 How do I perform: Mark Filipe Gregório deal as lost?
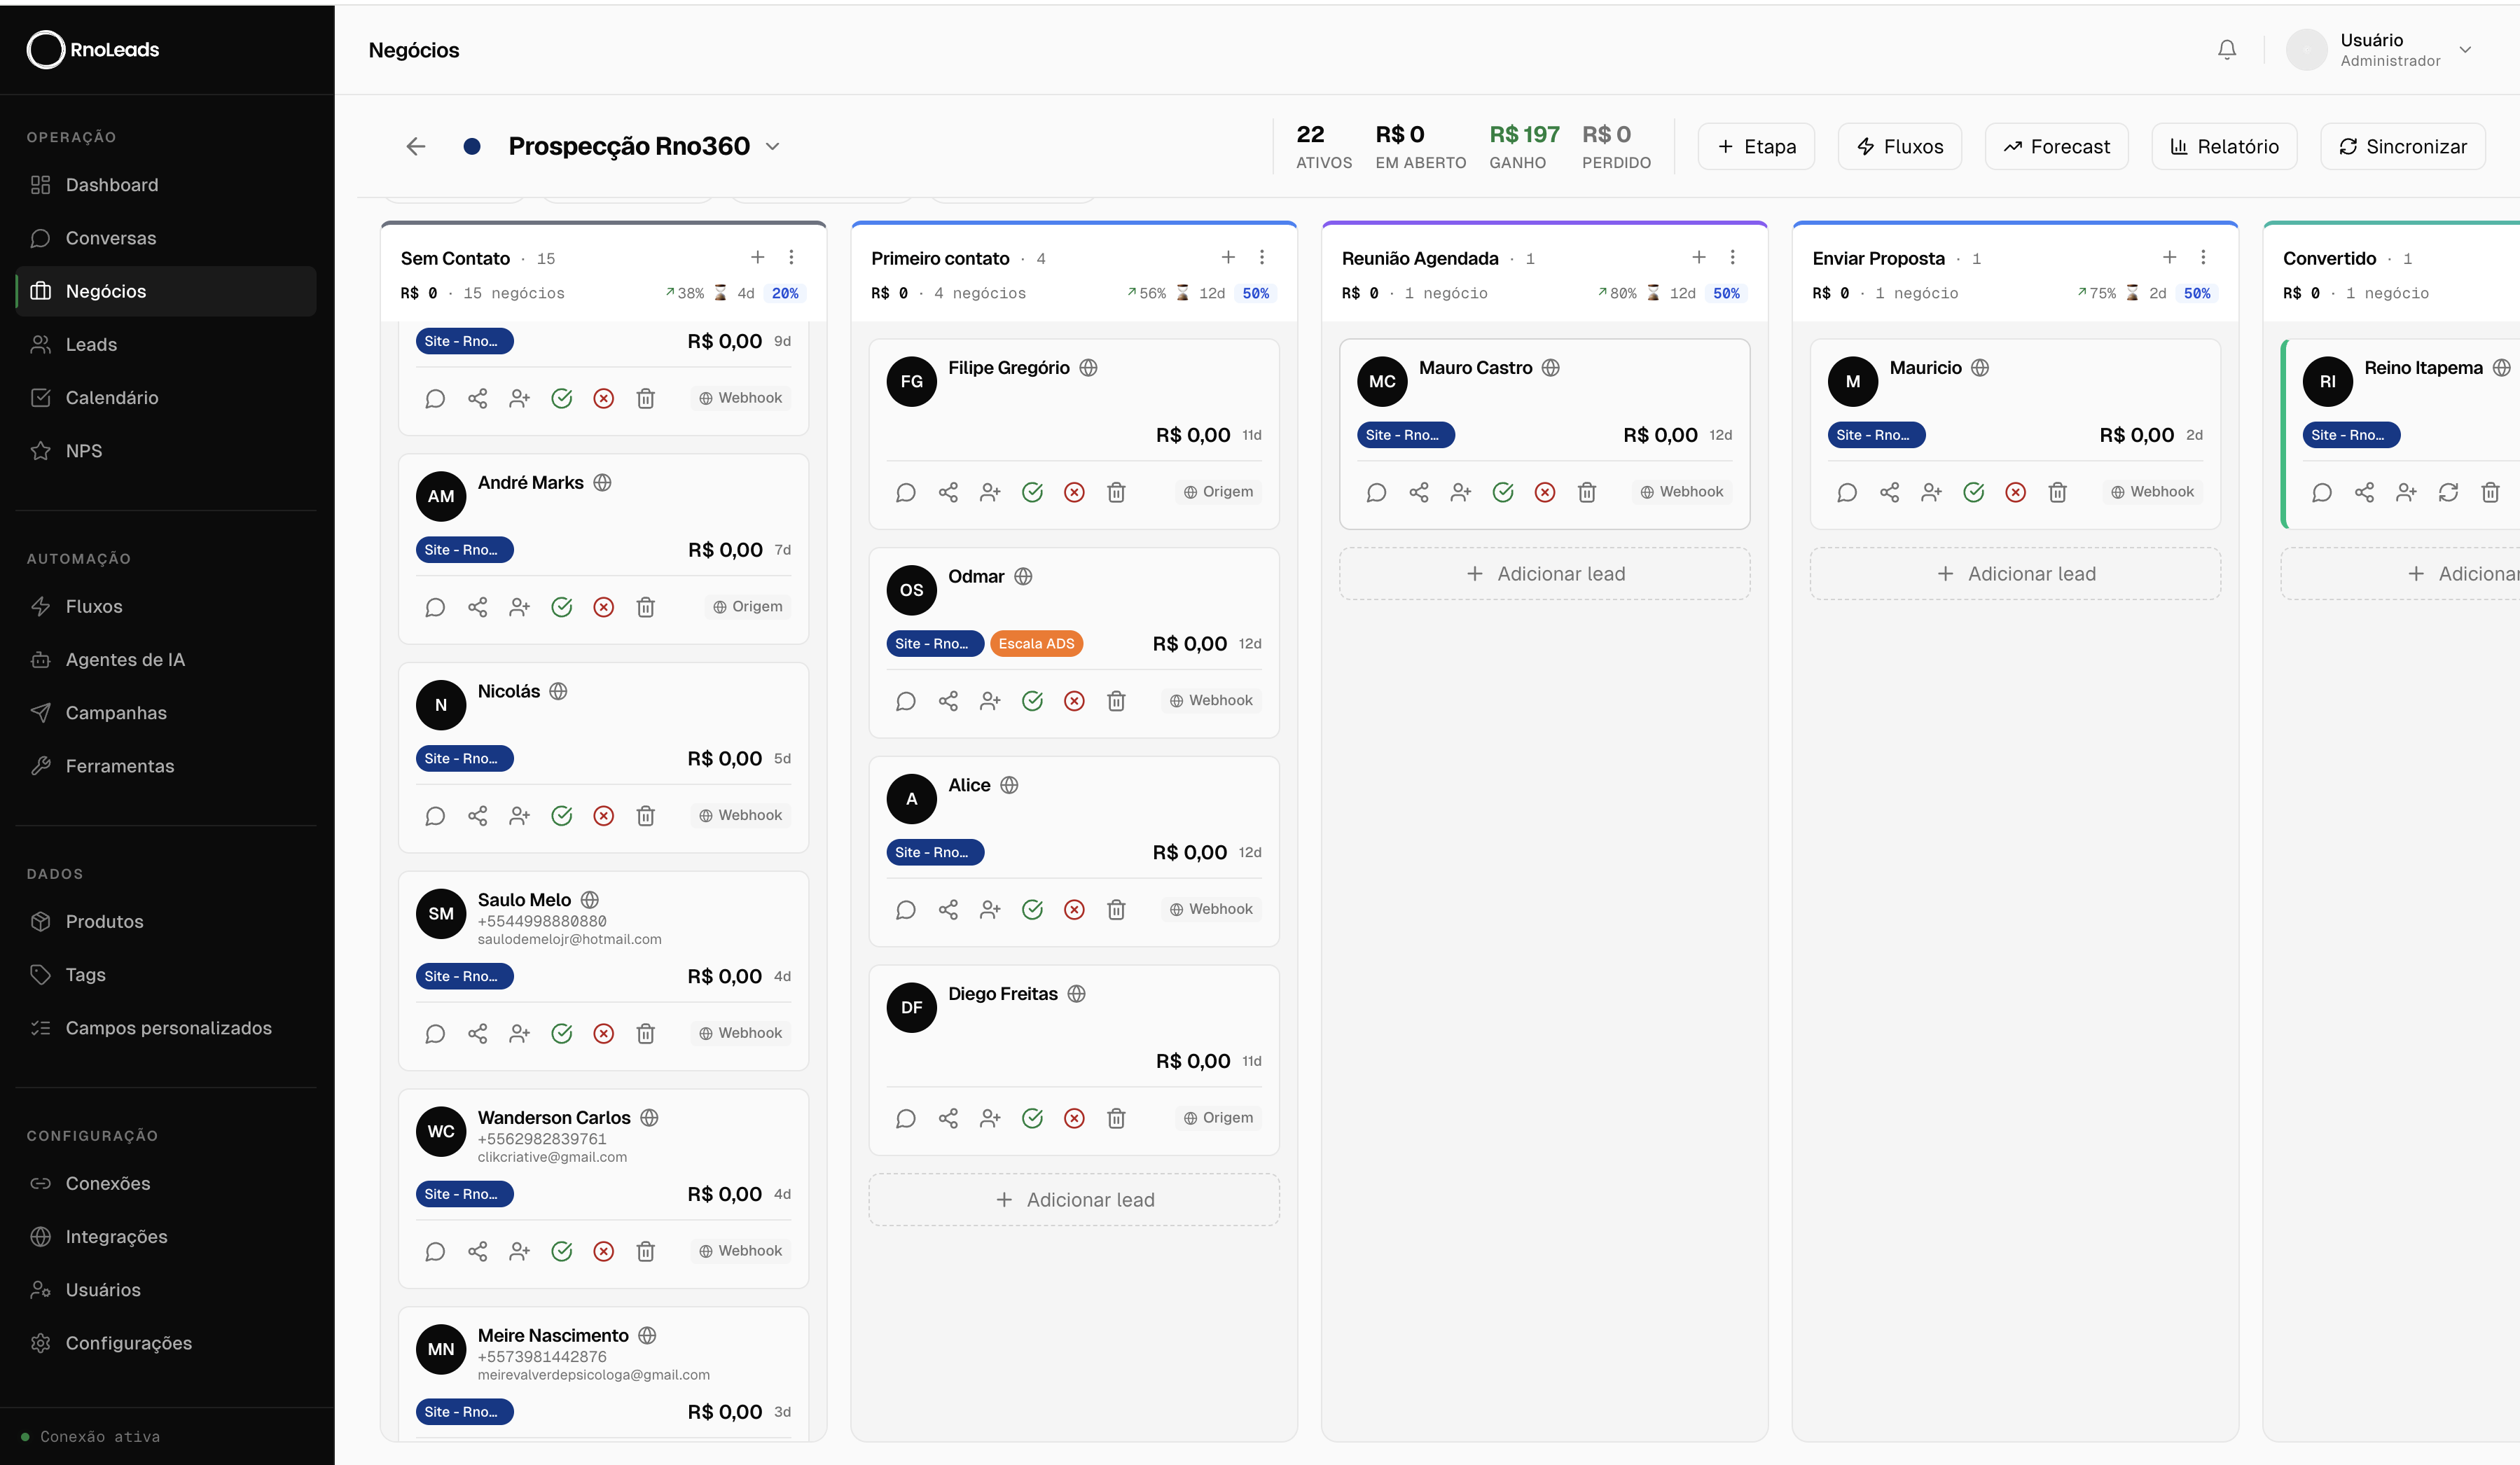[1075, 492]
